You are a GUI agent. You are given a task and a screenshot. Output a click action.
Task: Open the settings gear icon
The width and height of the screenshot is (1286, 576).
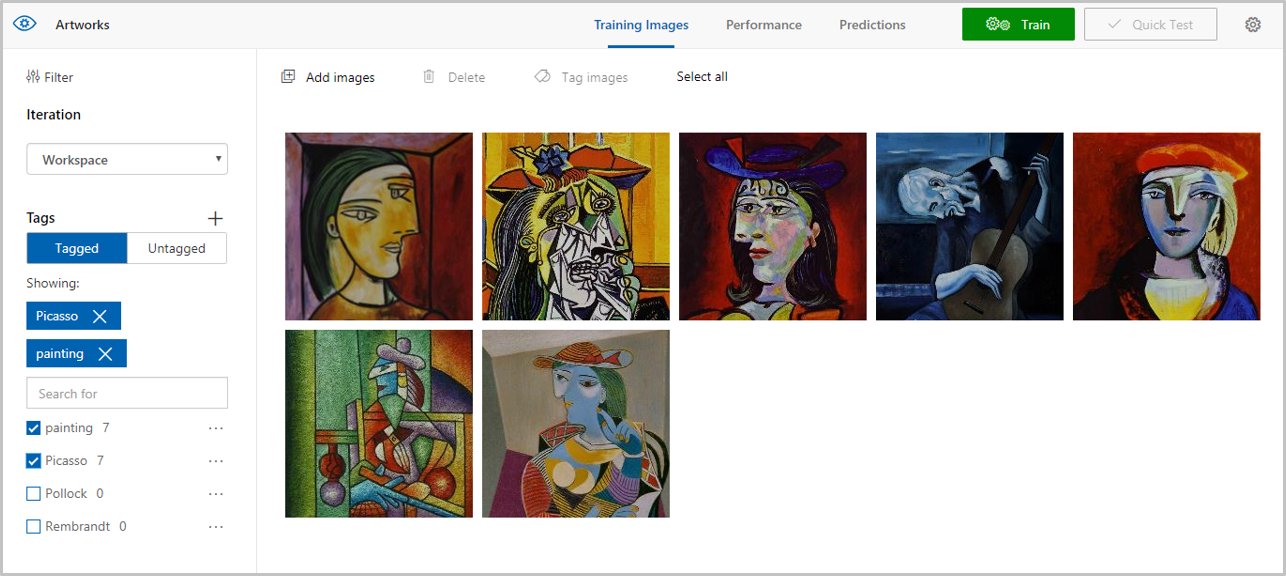click(x=1253, y=25)
